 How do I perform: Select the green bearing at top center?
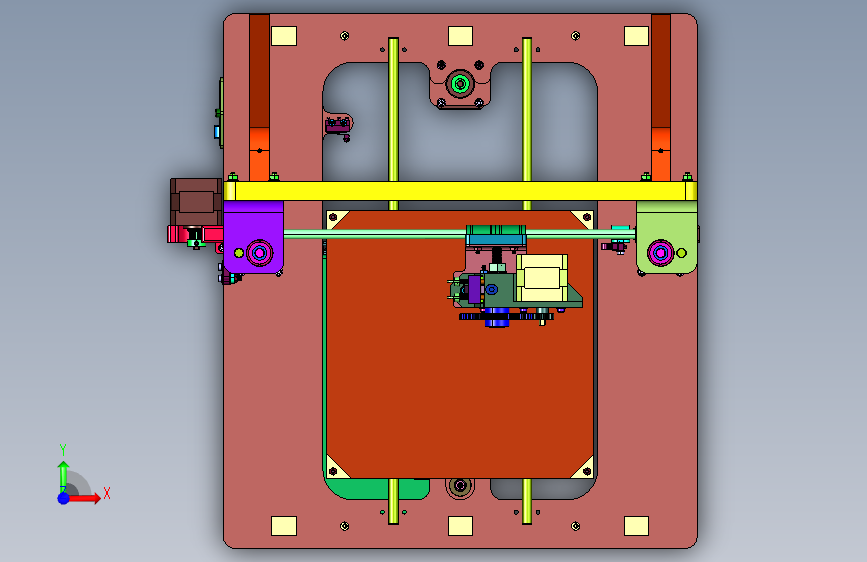[x=460, y=84]
